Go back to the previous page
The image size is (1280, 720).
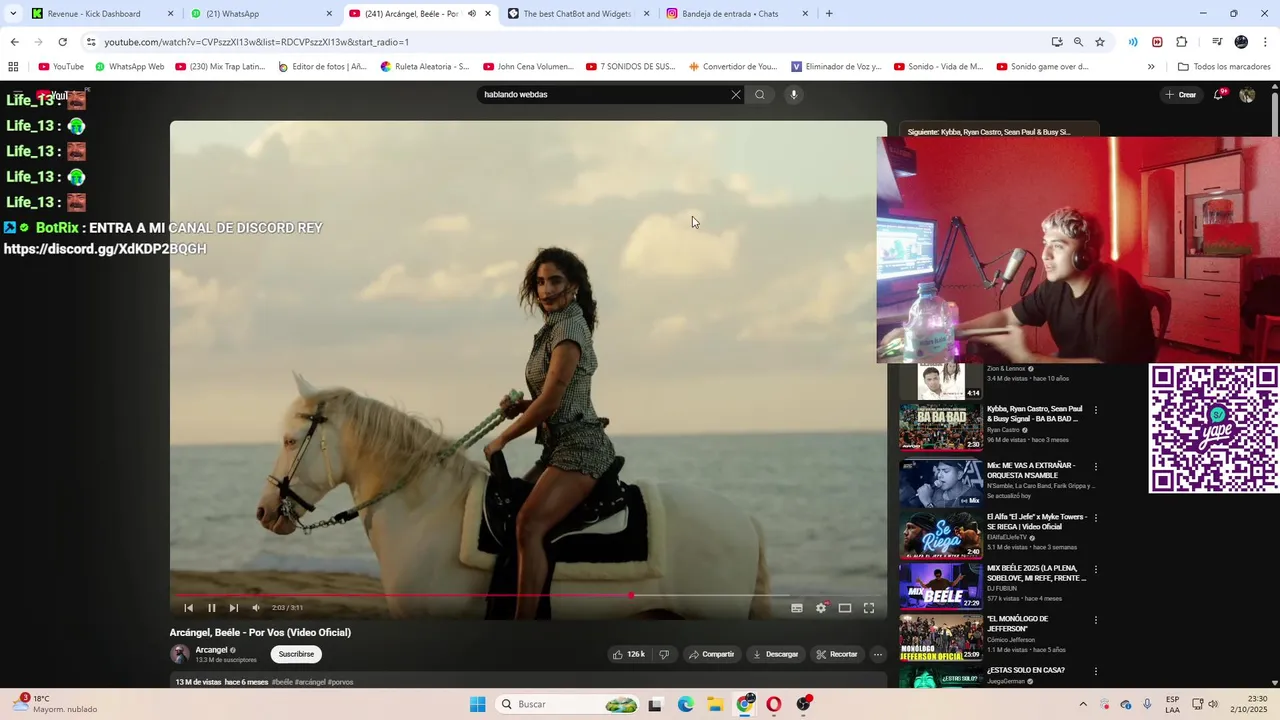pyautogui.click(x=14, y=42)
